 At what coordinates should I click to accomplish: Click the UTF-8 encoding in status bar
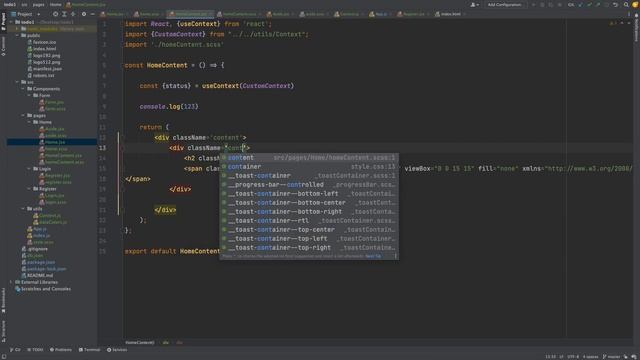573,356
